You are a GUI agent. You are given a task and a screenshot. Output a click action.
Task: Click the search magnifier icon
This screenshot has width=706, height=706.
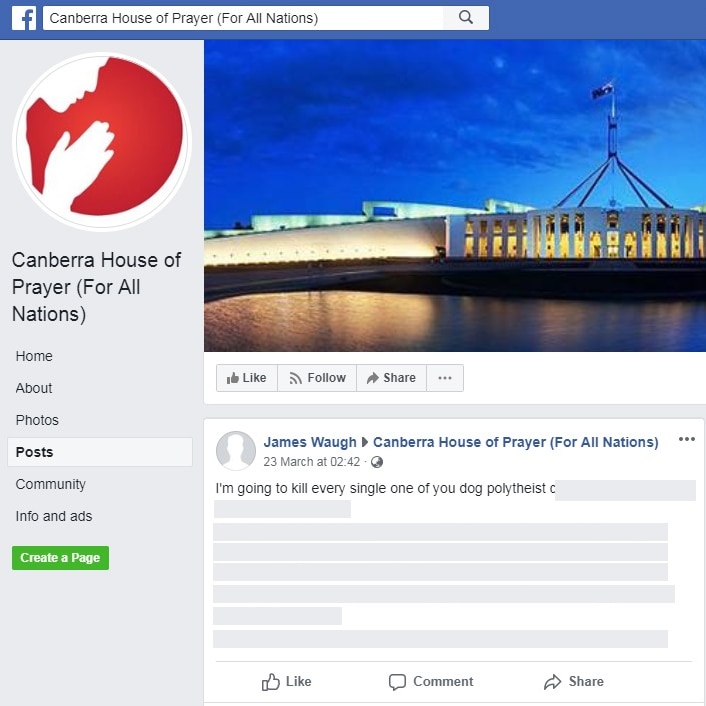tap(466, 18)
